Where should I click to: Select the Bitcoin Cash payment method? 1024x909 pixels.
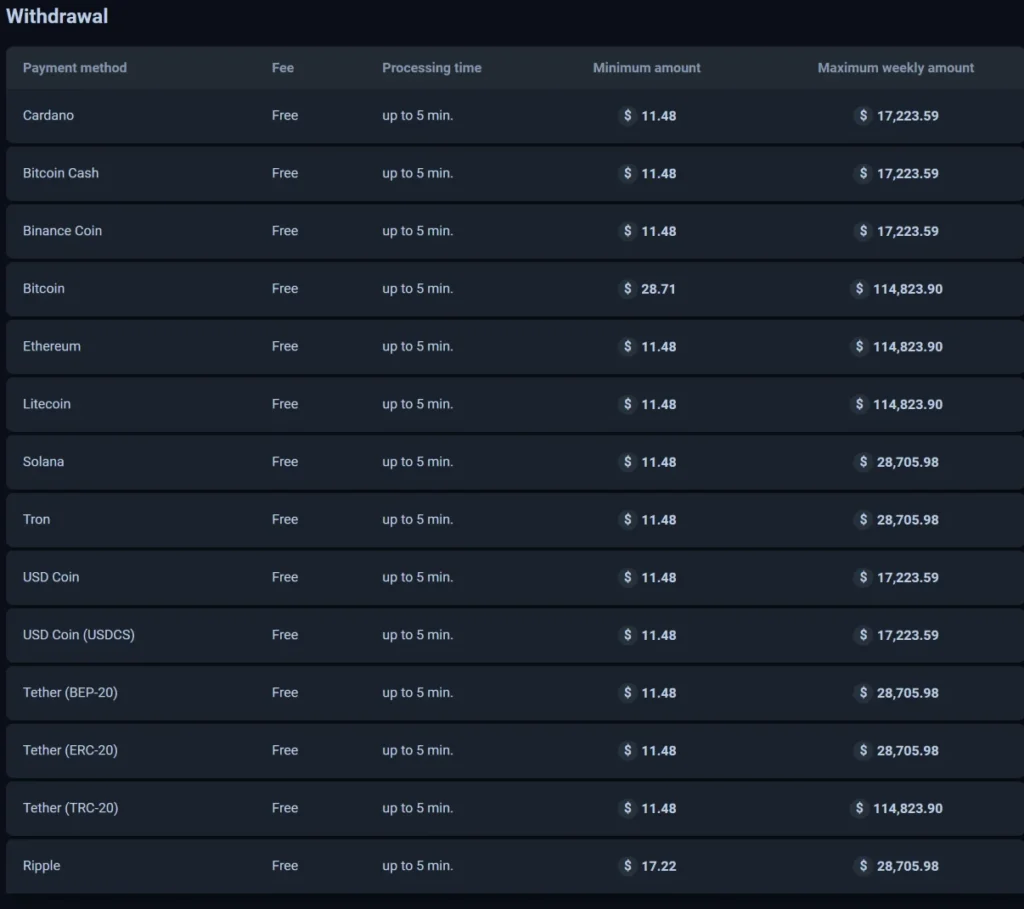coord(61,173)
